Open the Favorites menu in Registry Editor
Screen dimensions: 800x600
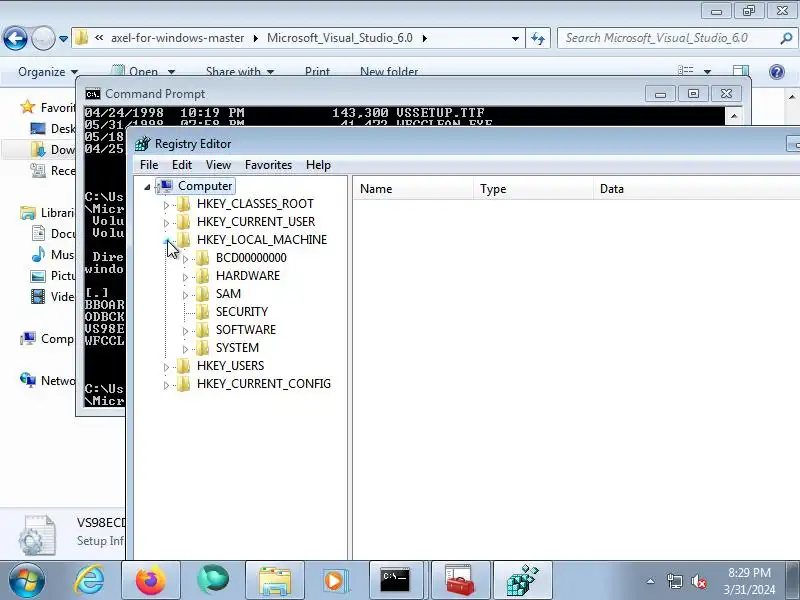coord(268,165)
